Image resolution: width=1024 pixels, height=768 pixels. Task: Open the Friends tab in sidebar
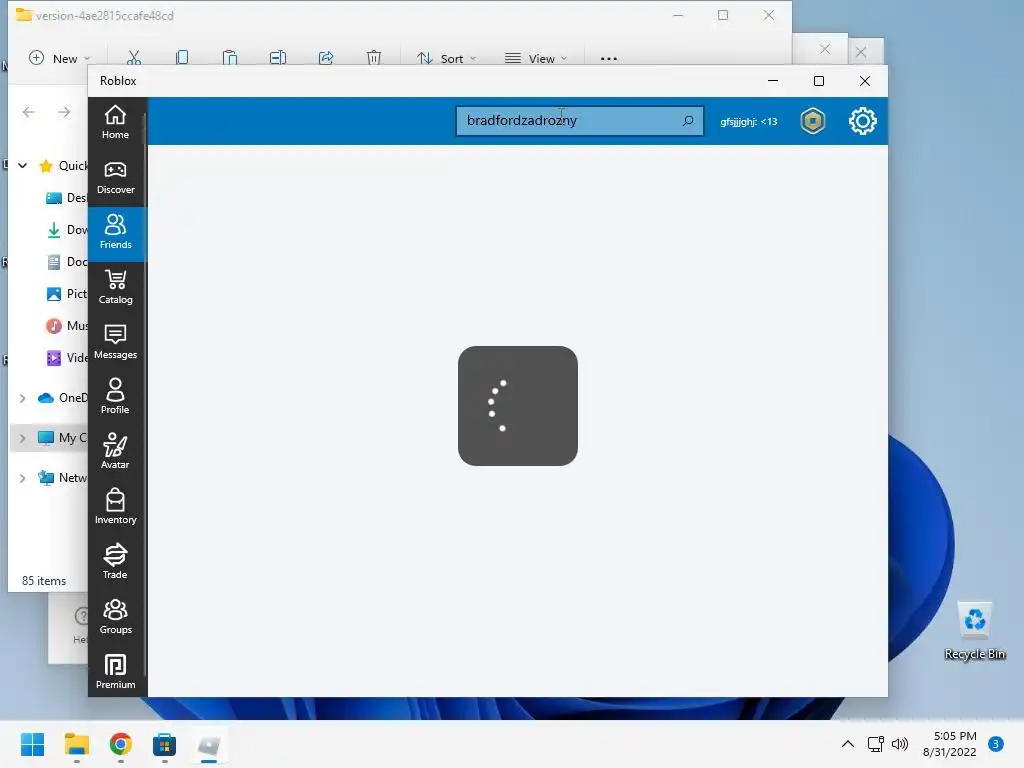click(116, 232)
